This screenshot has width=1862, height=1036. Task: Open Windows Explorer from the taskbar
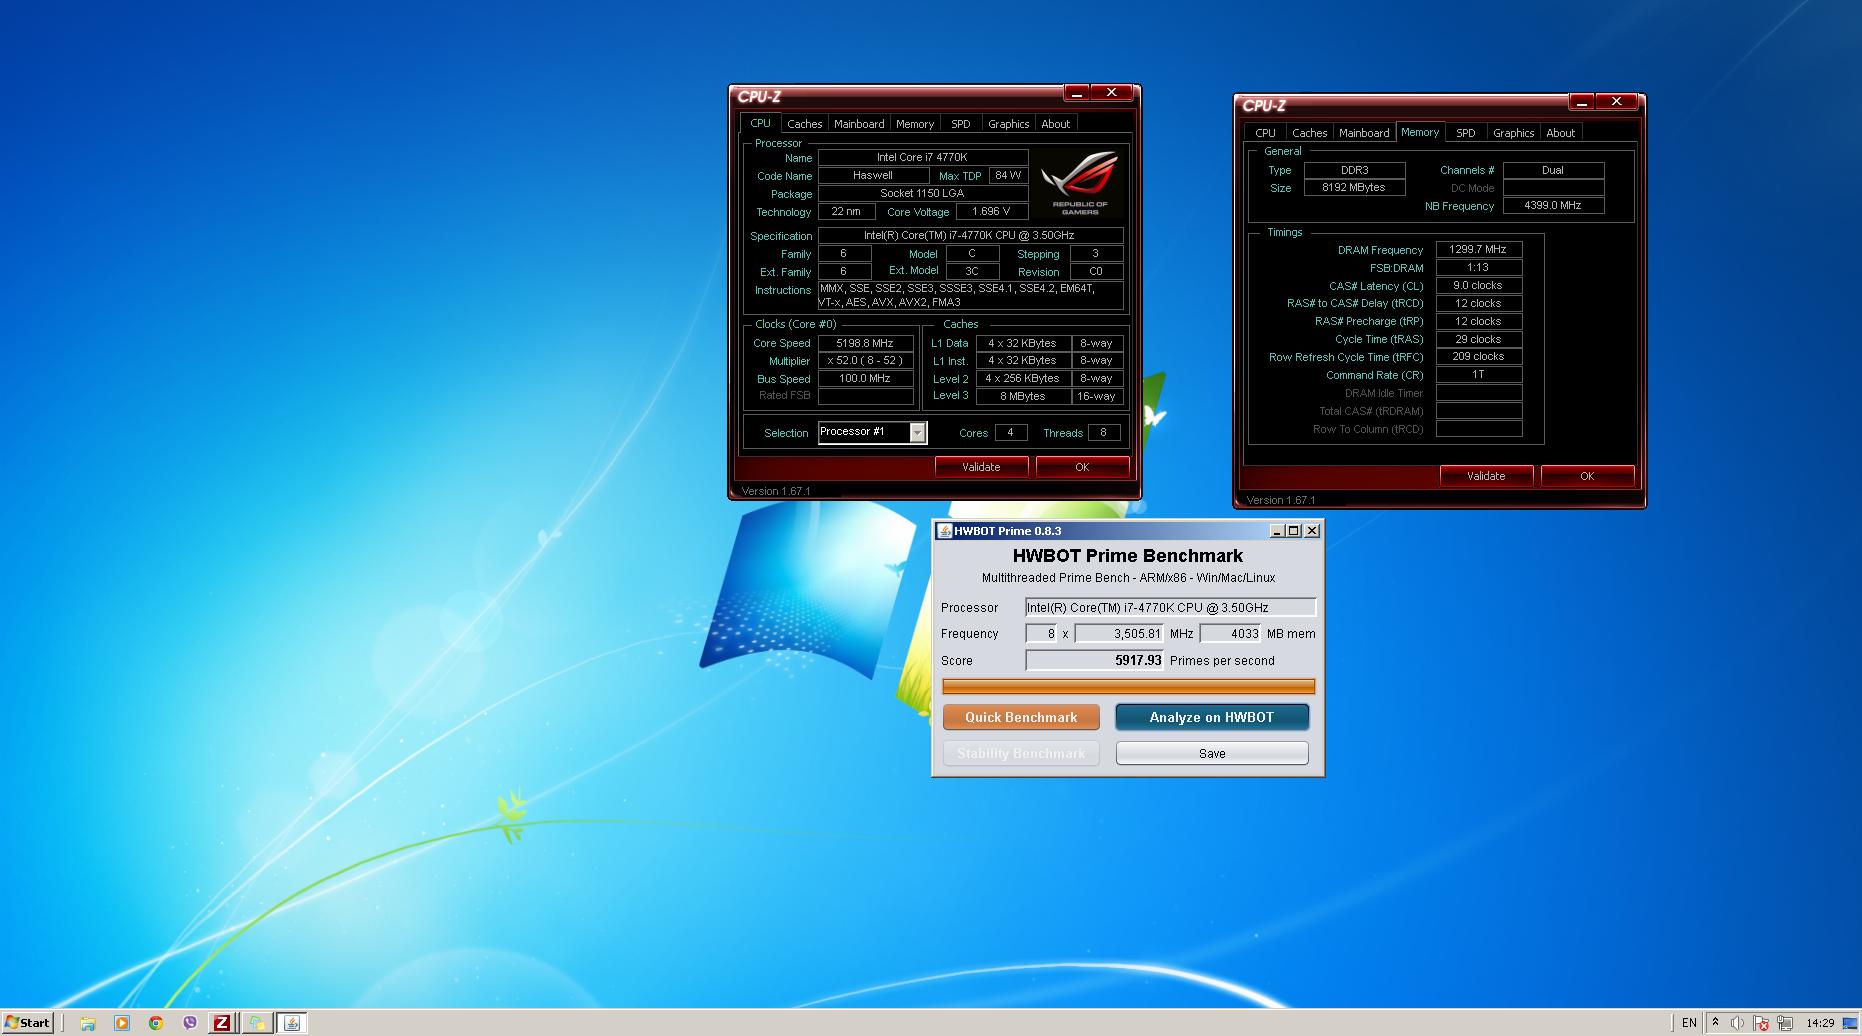(88, 1023)
